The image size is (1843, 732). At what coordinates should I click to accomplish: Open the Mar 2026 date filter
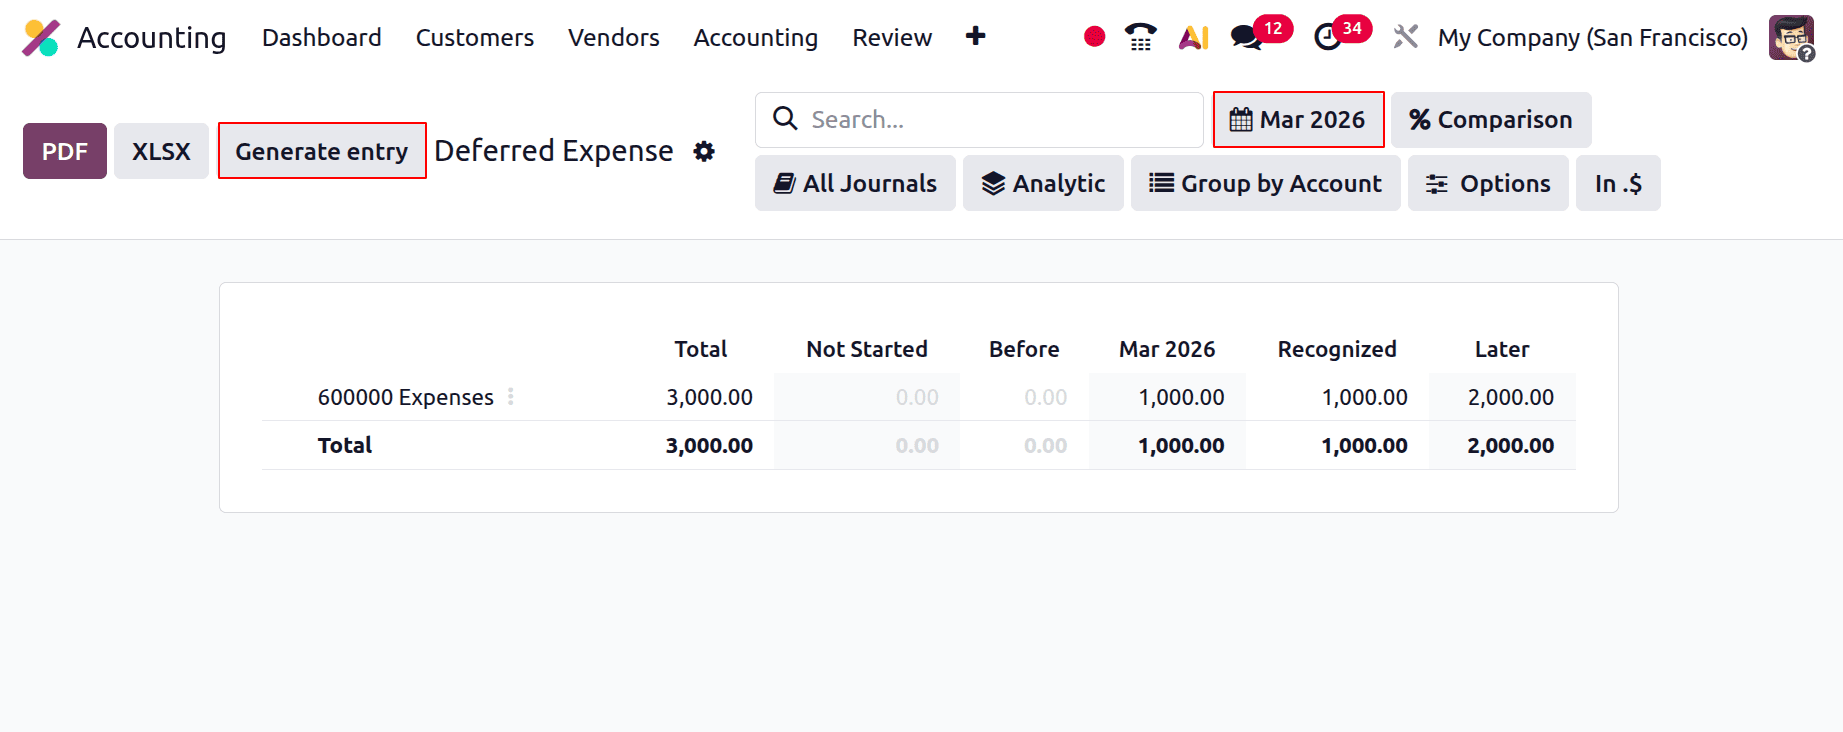tap(1298, 119)
